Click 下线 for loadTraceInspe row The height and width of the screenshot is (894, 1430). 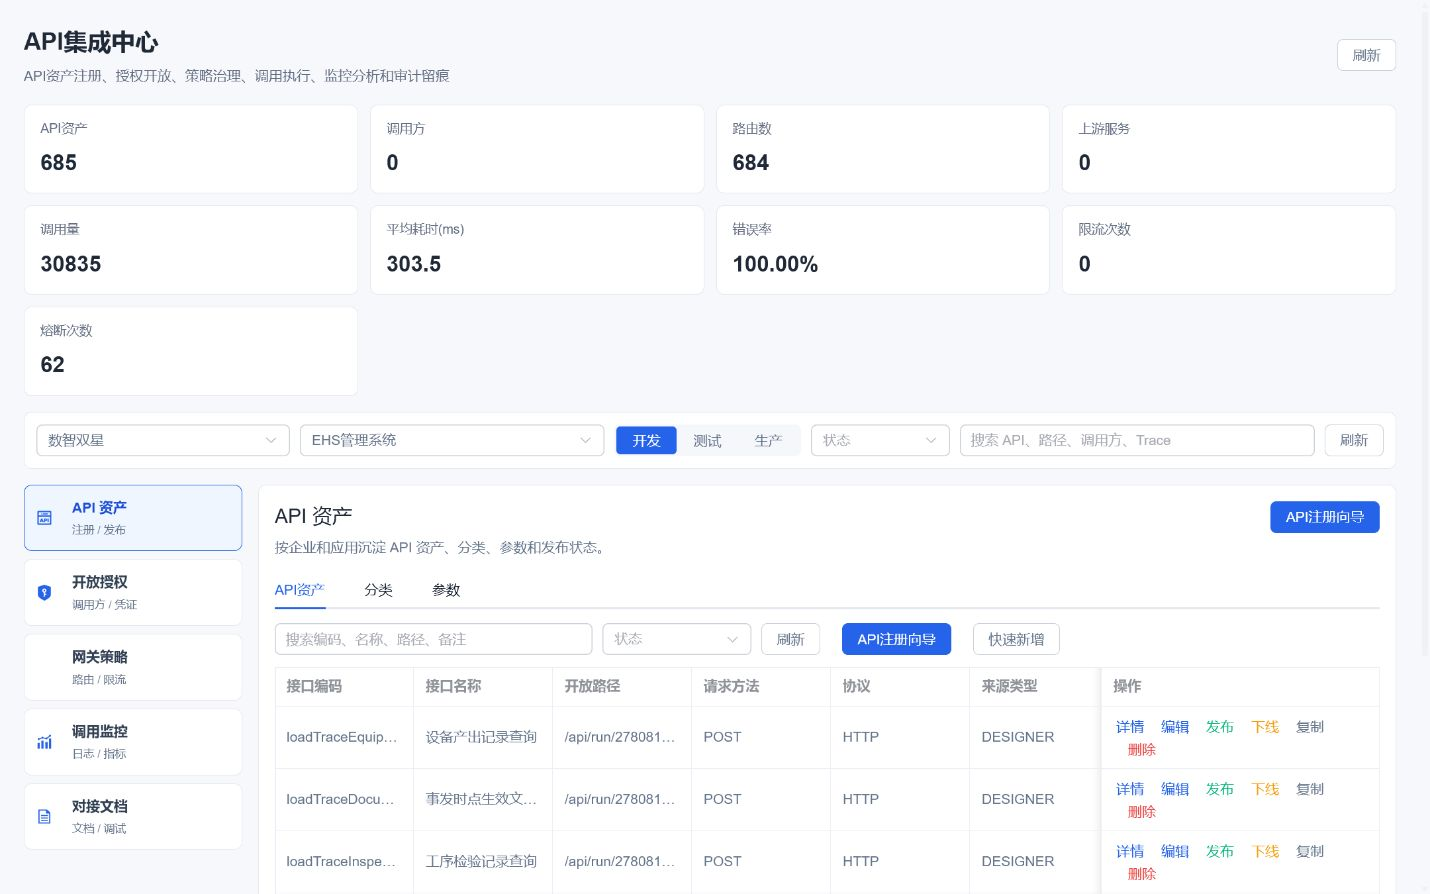click(x=1265, y=851)
